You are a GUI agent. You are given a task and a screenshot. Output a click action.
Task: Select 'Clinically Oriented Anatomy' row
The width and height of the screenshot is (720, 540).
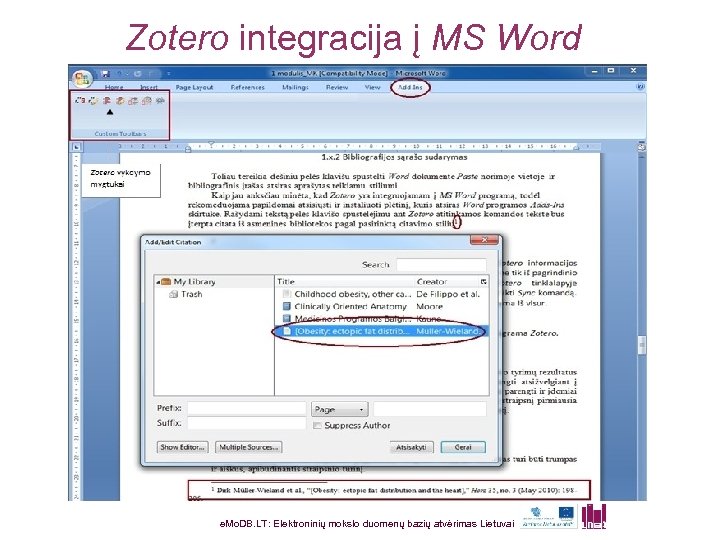click(382, 306)
